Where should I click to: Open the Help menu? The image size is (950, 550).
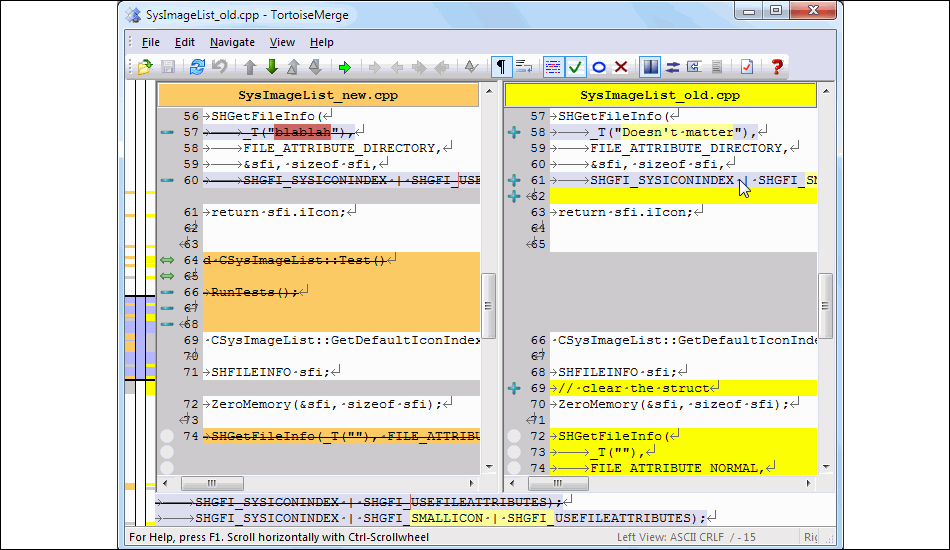[x=321, y=42]
